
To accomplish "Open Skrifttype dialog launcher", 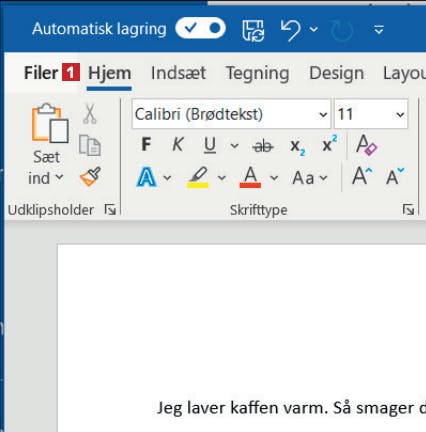I will (408, 210).
